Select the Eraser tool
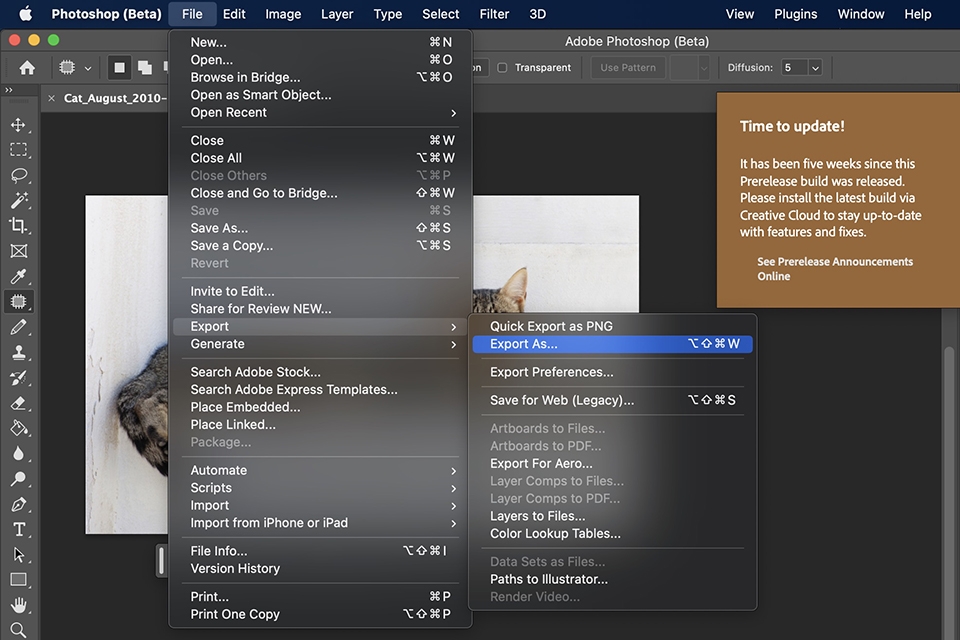The image size is (960, 640). tap(18, 403)
